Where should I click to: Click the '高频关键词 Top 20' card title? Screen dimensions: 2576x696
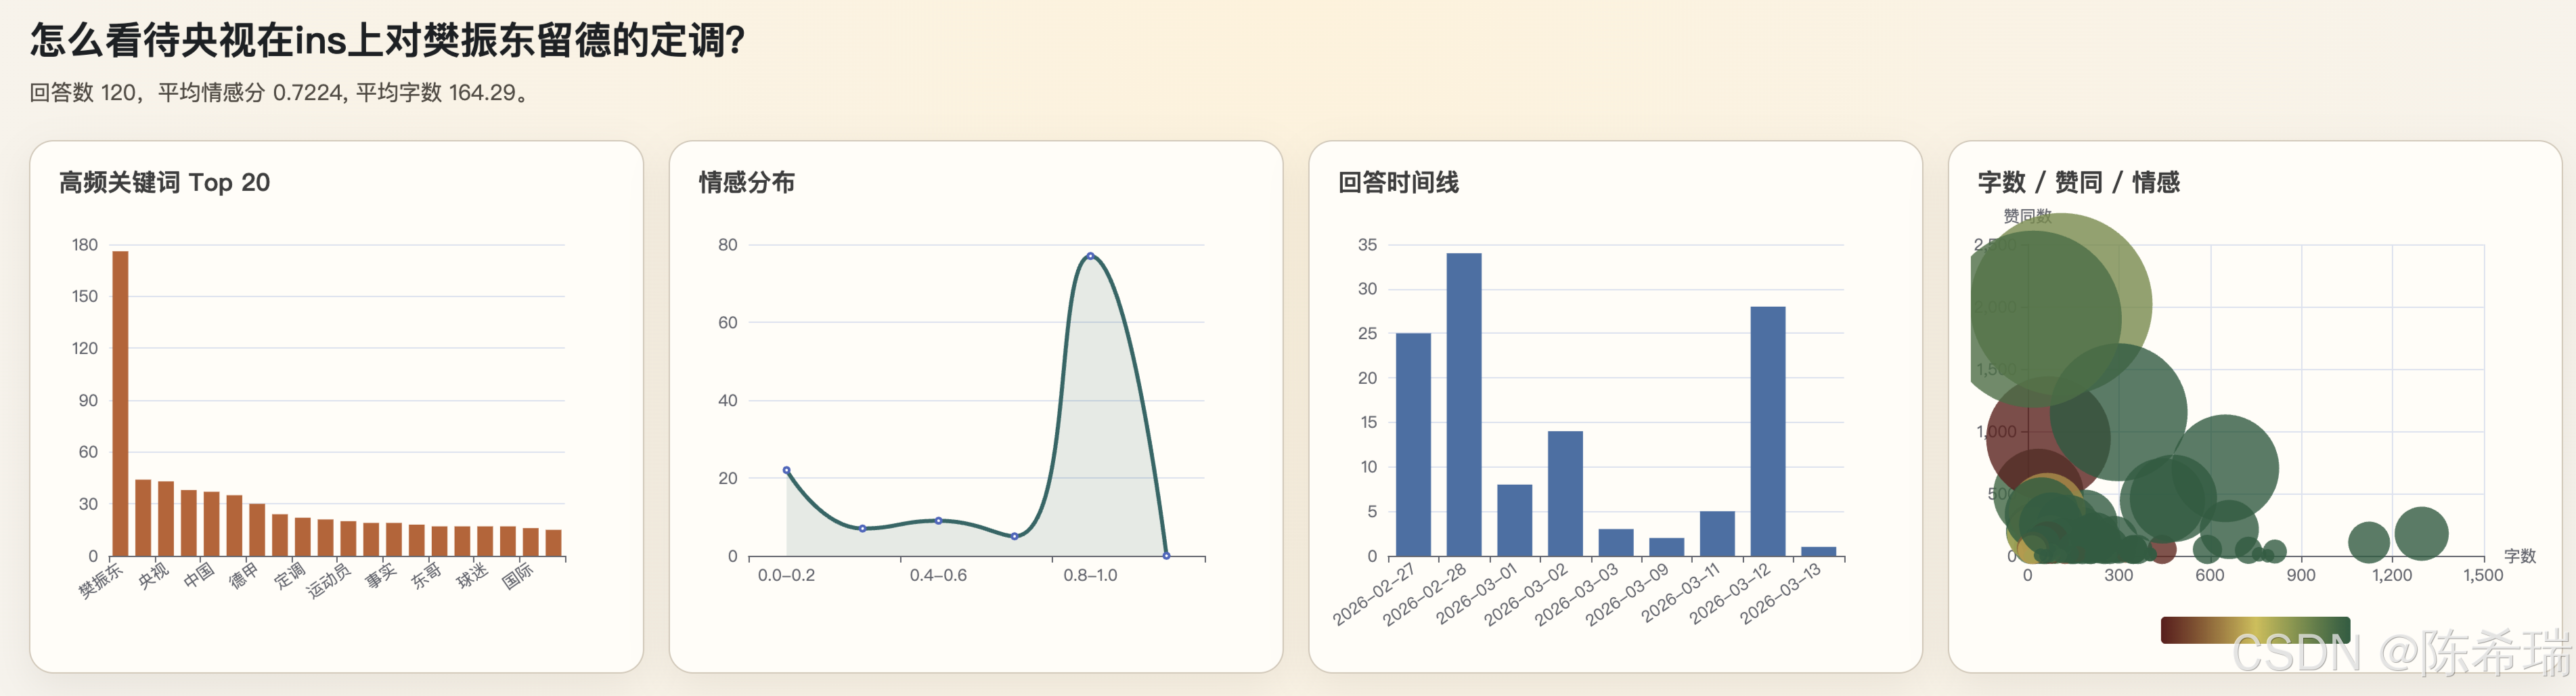click(x=164, y=182)
